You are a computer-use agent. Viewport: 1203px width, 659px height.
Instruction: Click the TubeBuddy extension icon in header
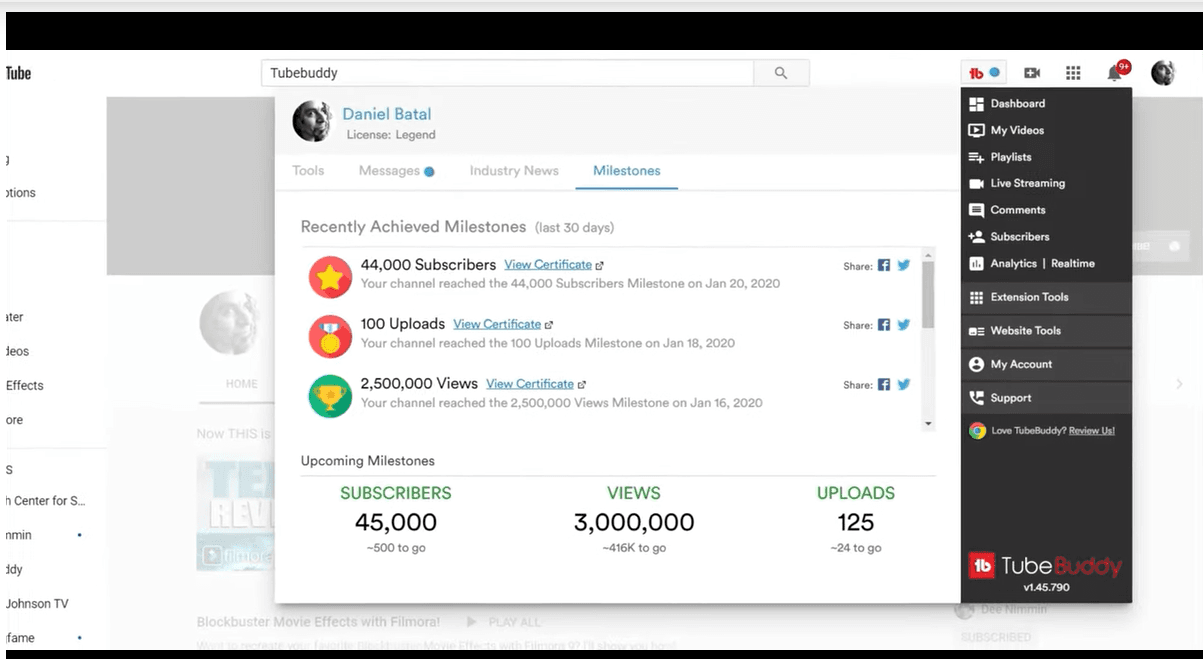click(984, 73)
